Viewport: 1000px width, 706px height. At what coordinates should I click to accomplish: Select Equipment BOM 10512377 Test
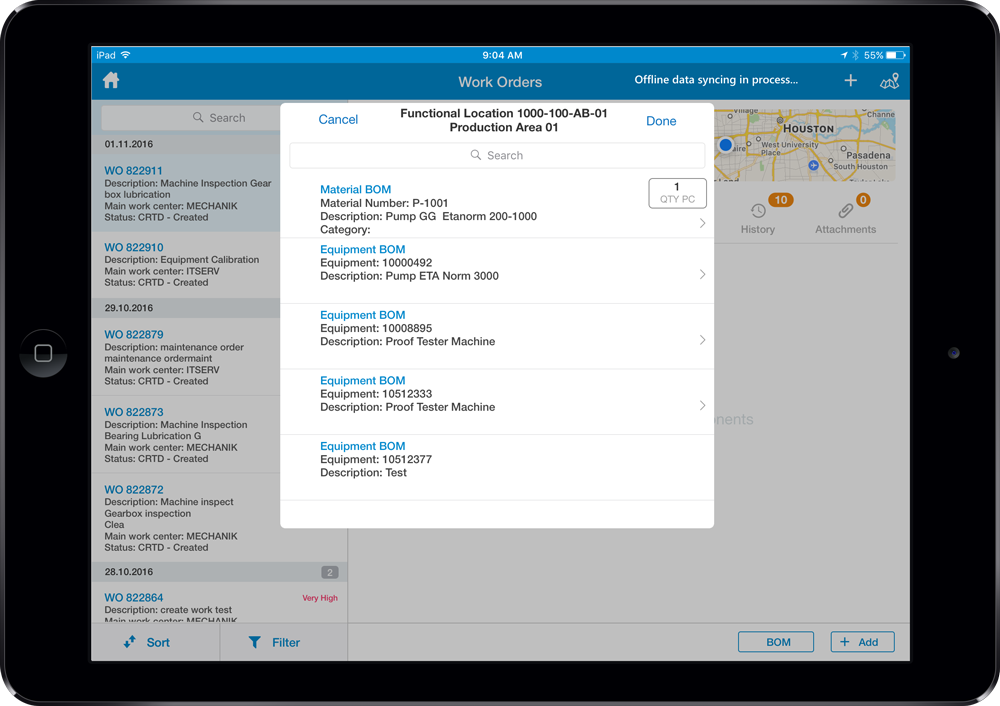[x=497, y=467]
